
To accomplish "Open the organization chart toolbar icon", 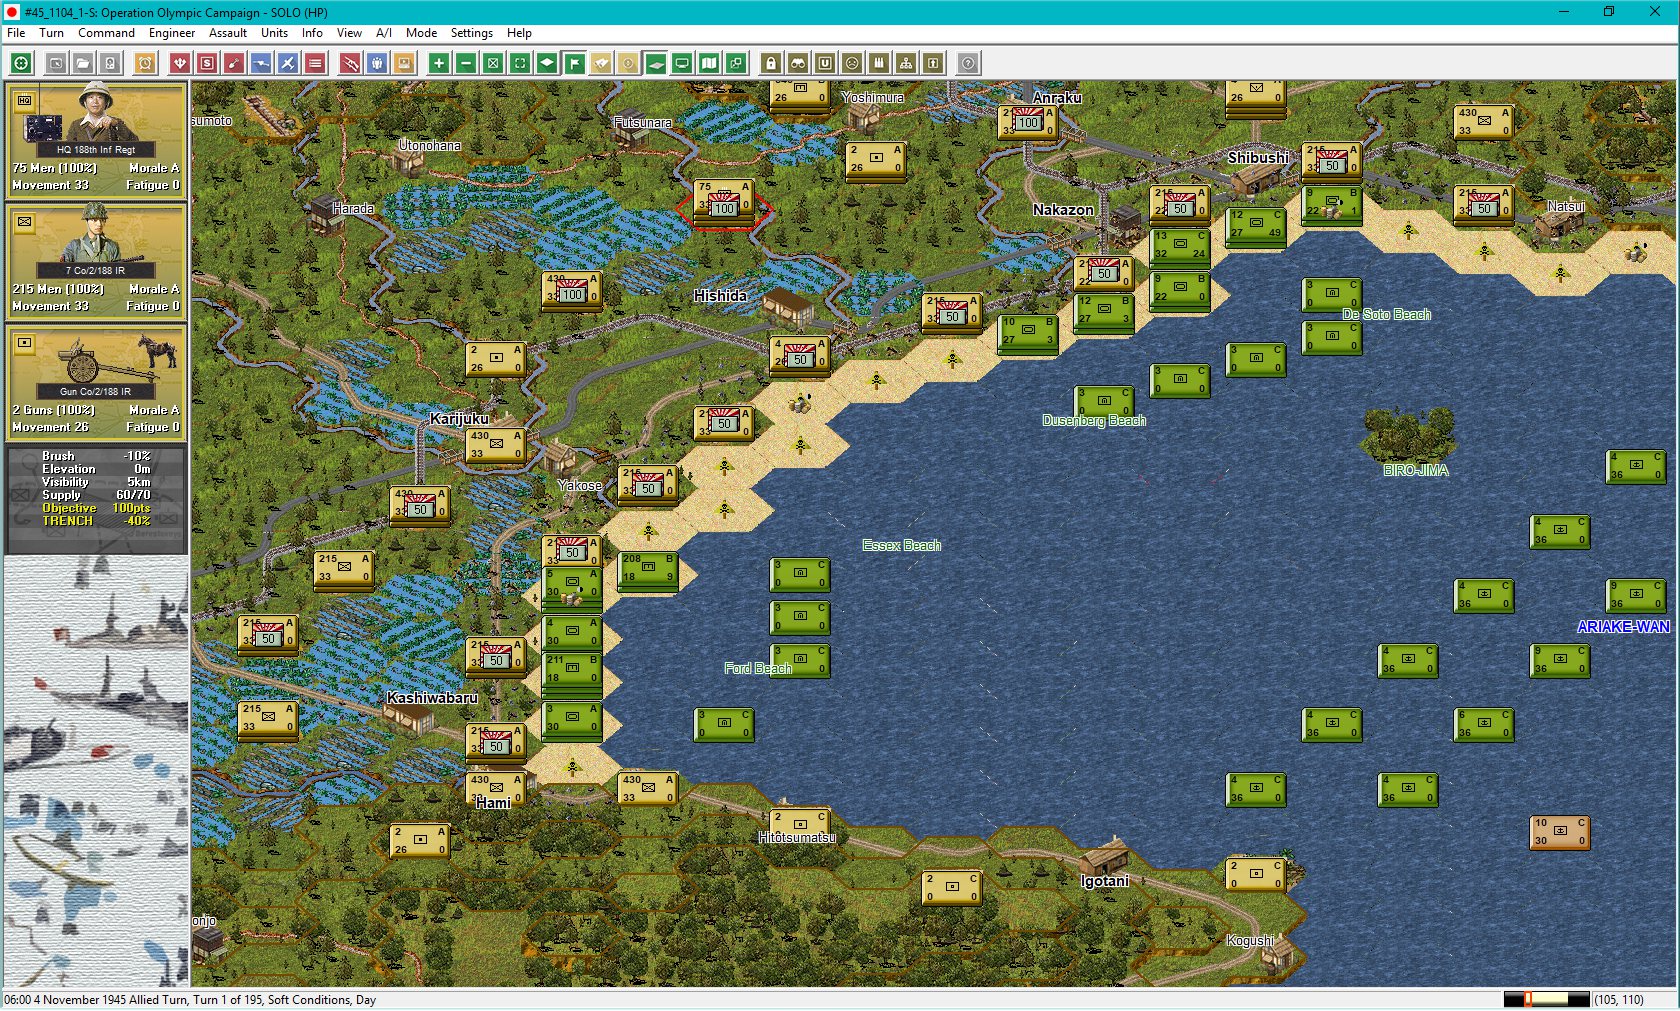I will click(906, 64).
